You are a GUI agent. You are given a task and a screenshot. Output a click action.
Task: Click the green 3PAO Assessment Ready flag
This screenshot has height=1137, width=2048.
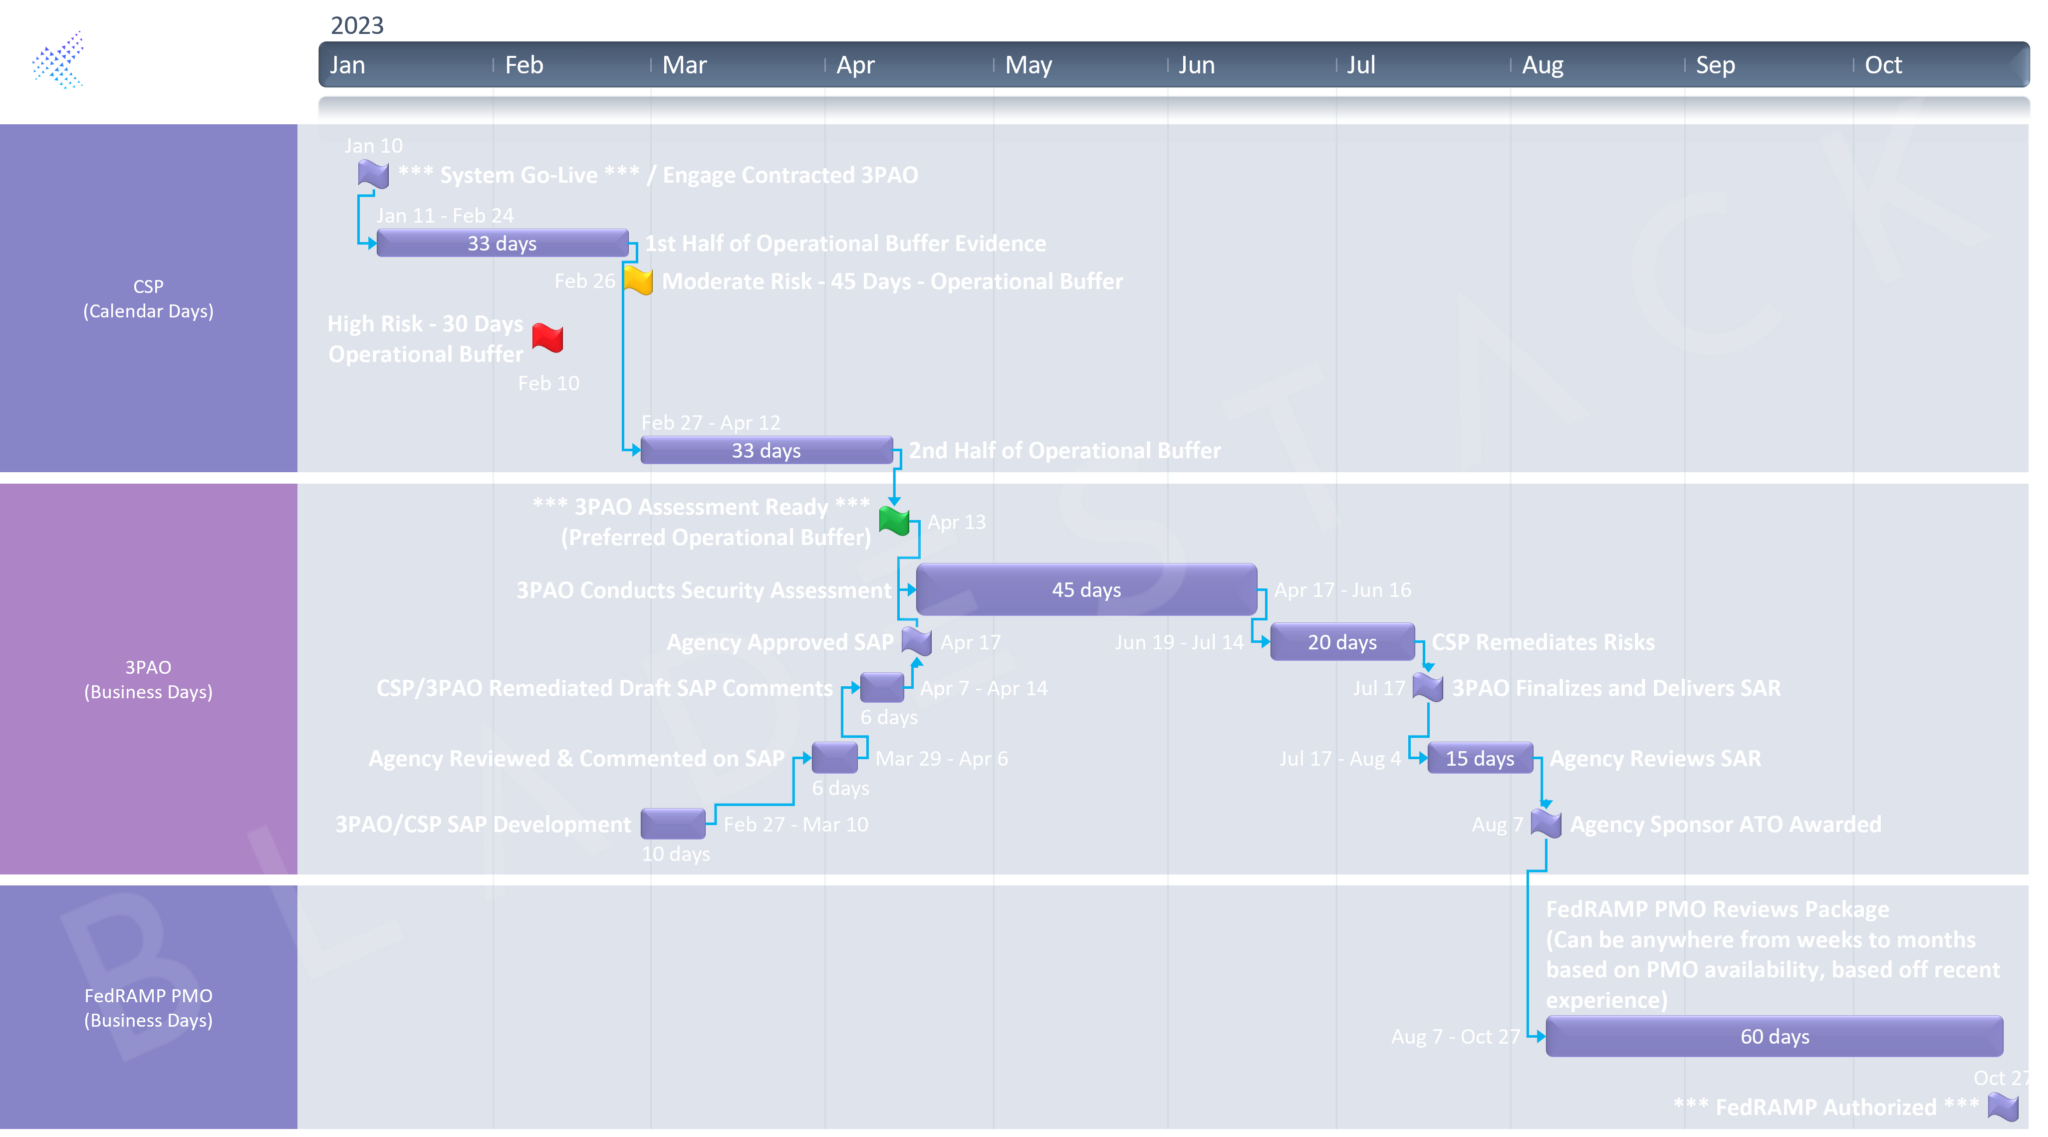894,521
